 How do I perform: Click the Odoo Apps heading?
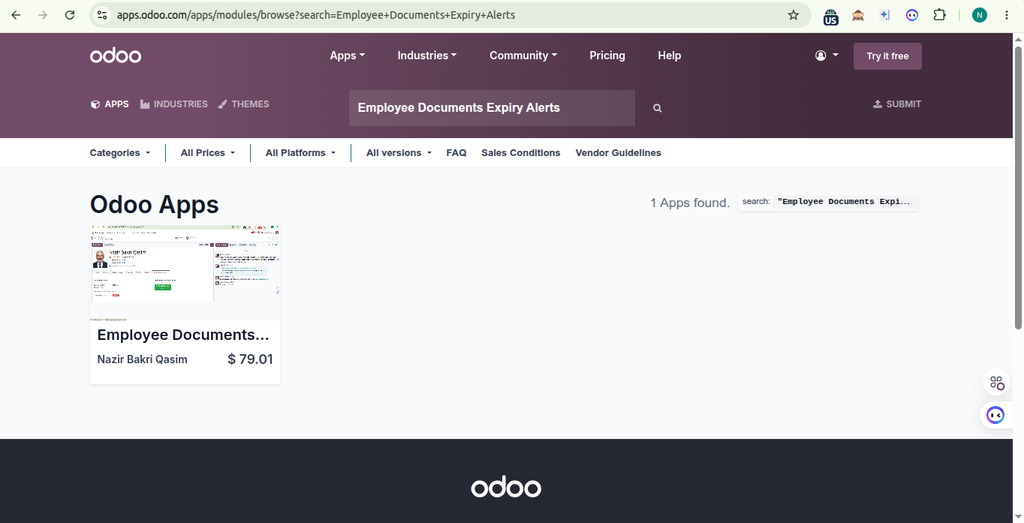154,204
